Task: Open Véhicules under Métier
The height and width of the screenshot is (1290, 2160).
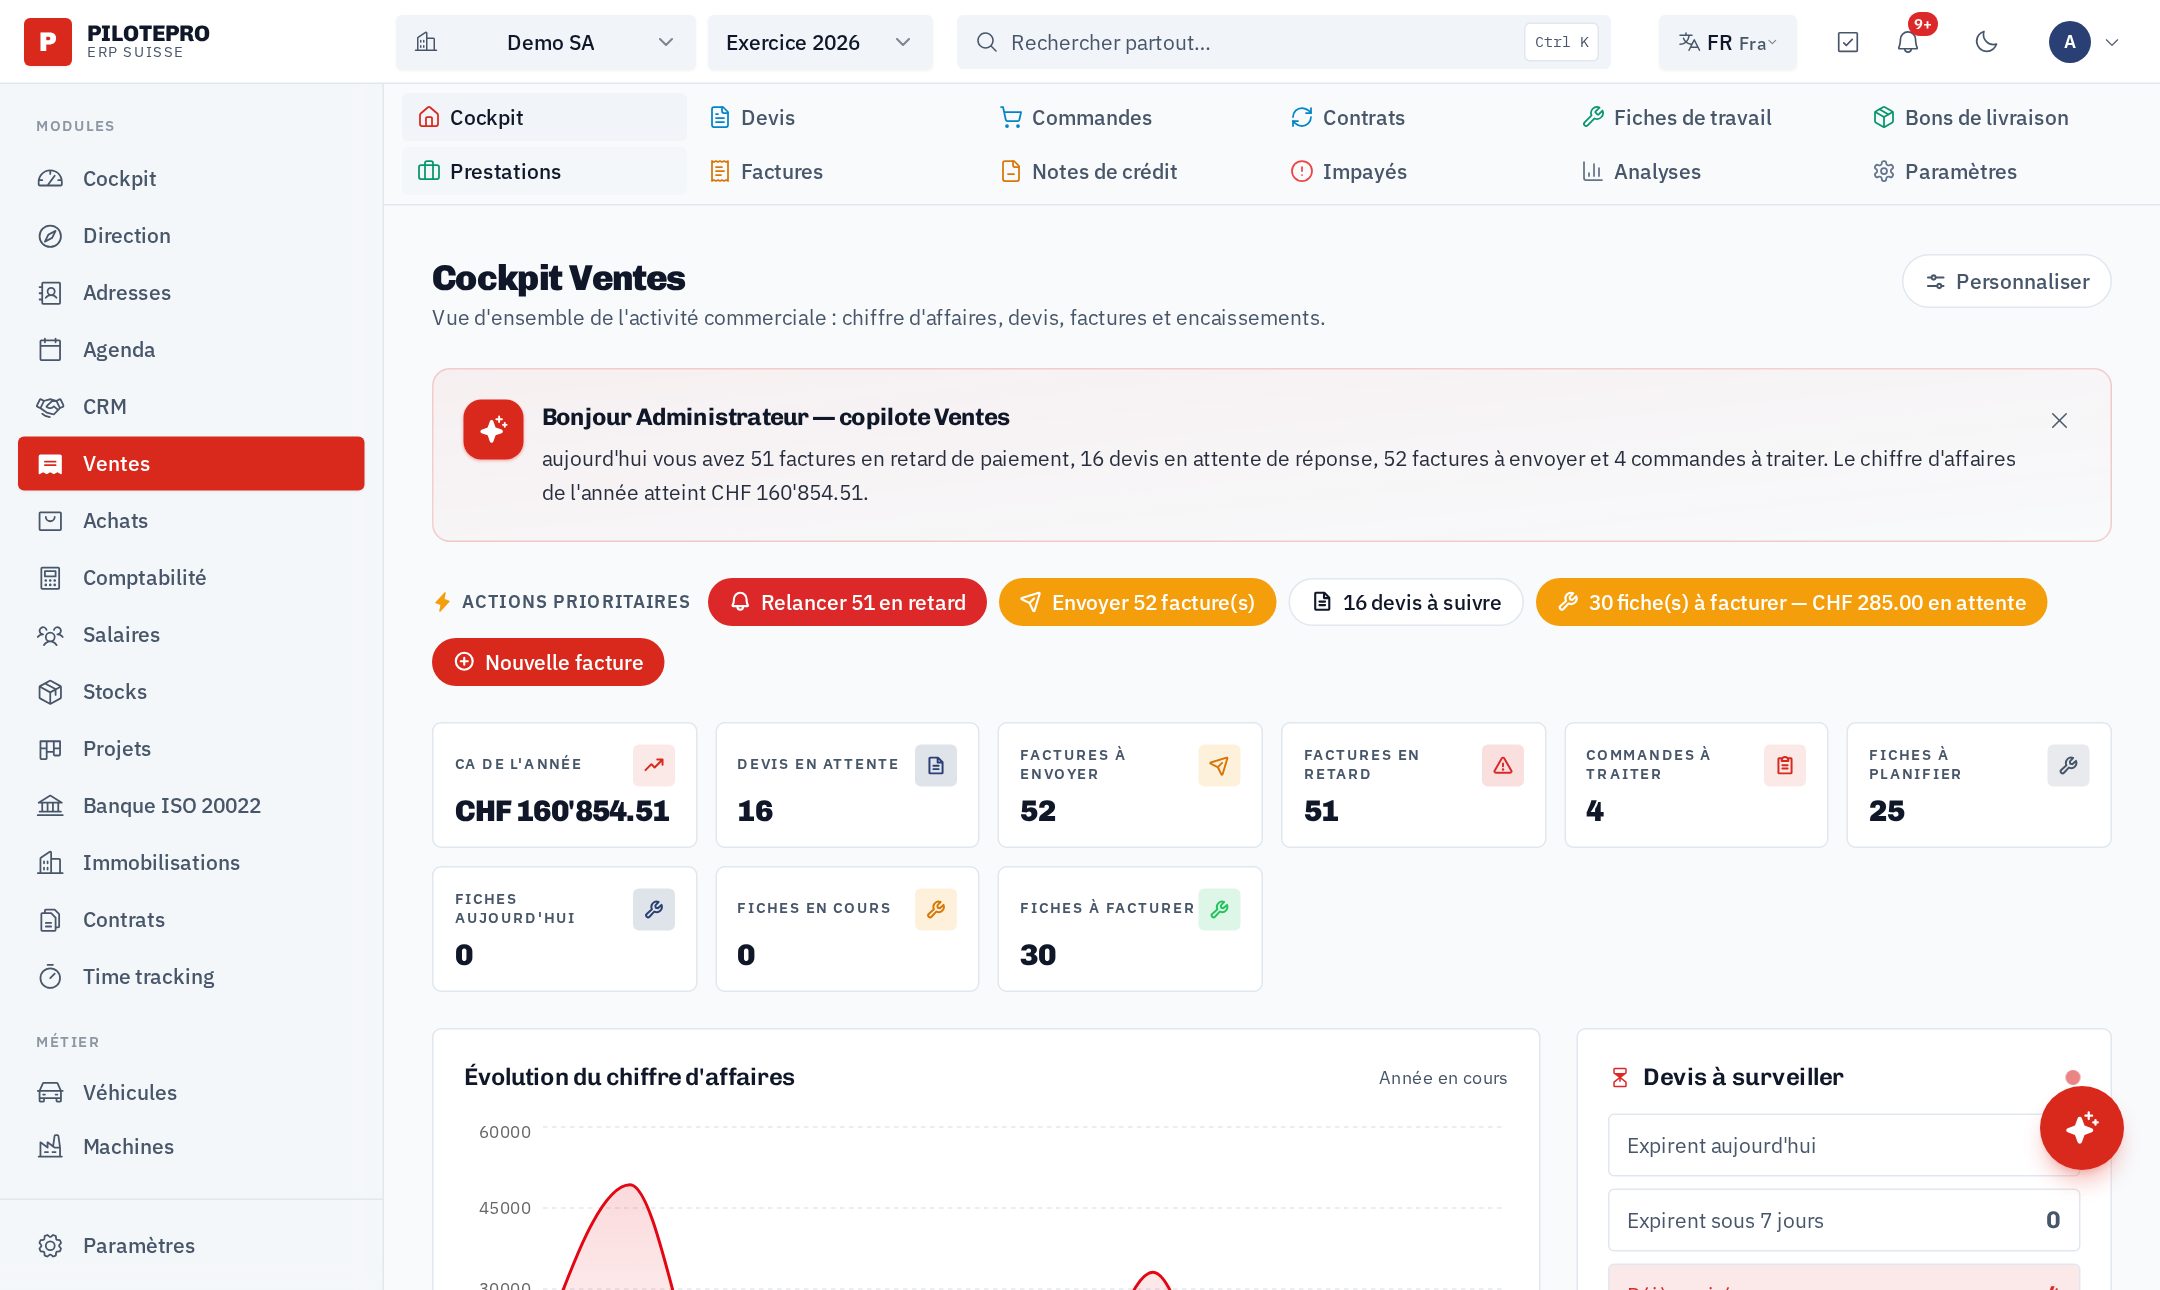Action: click(x=191, y=1093)
